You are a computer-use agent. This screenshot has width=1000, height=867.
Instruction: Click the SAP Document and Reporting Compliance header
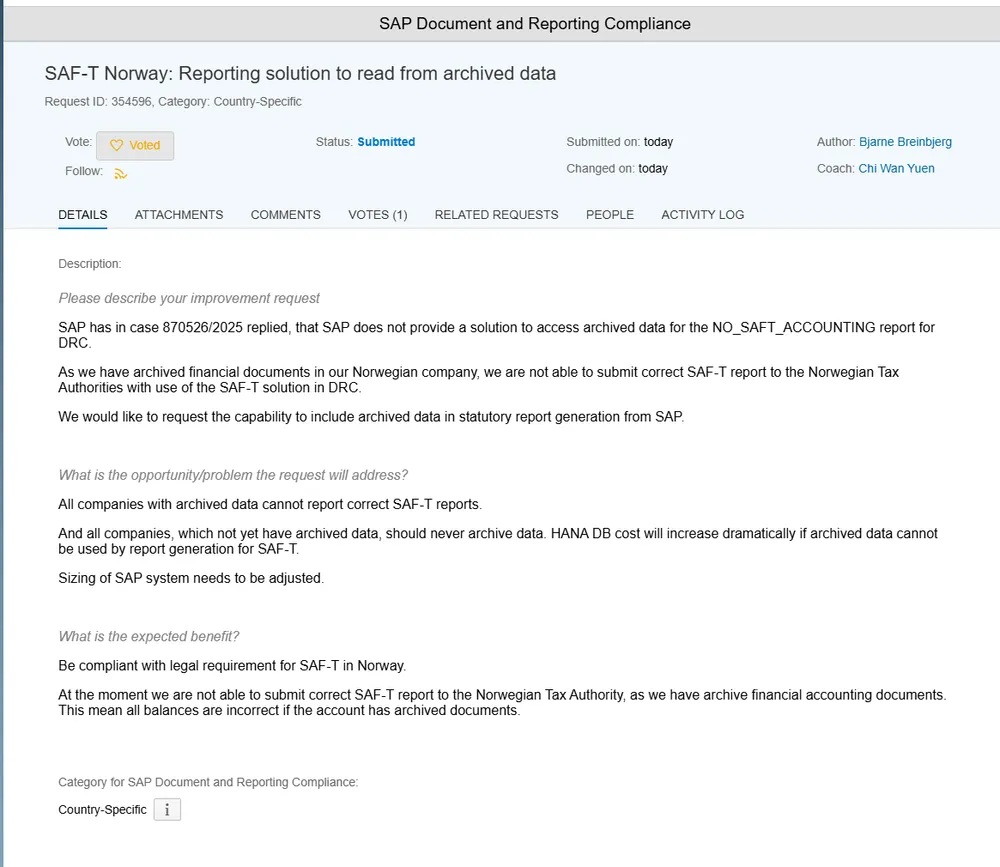pyautogui.click(x=534, y=23)
